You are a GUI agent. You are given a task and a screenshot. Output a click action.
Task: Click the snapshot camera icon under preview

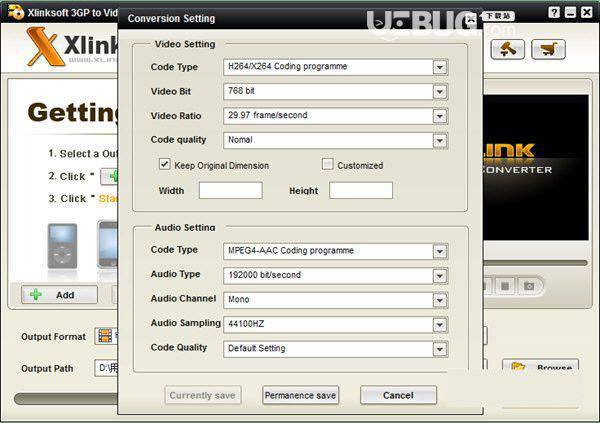(x=529, y=286)
